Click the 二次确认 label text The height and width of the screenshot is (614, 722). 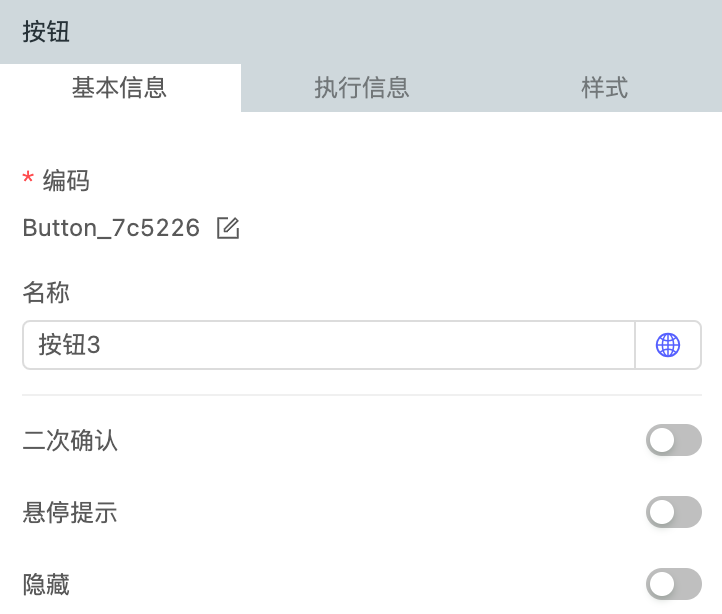(x=70, y=440)
